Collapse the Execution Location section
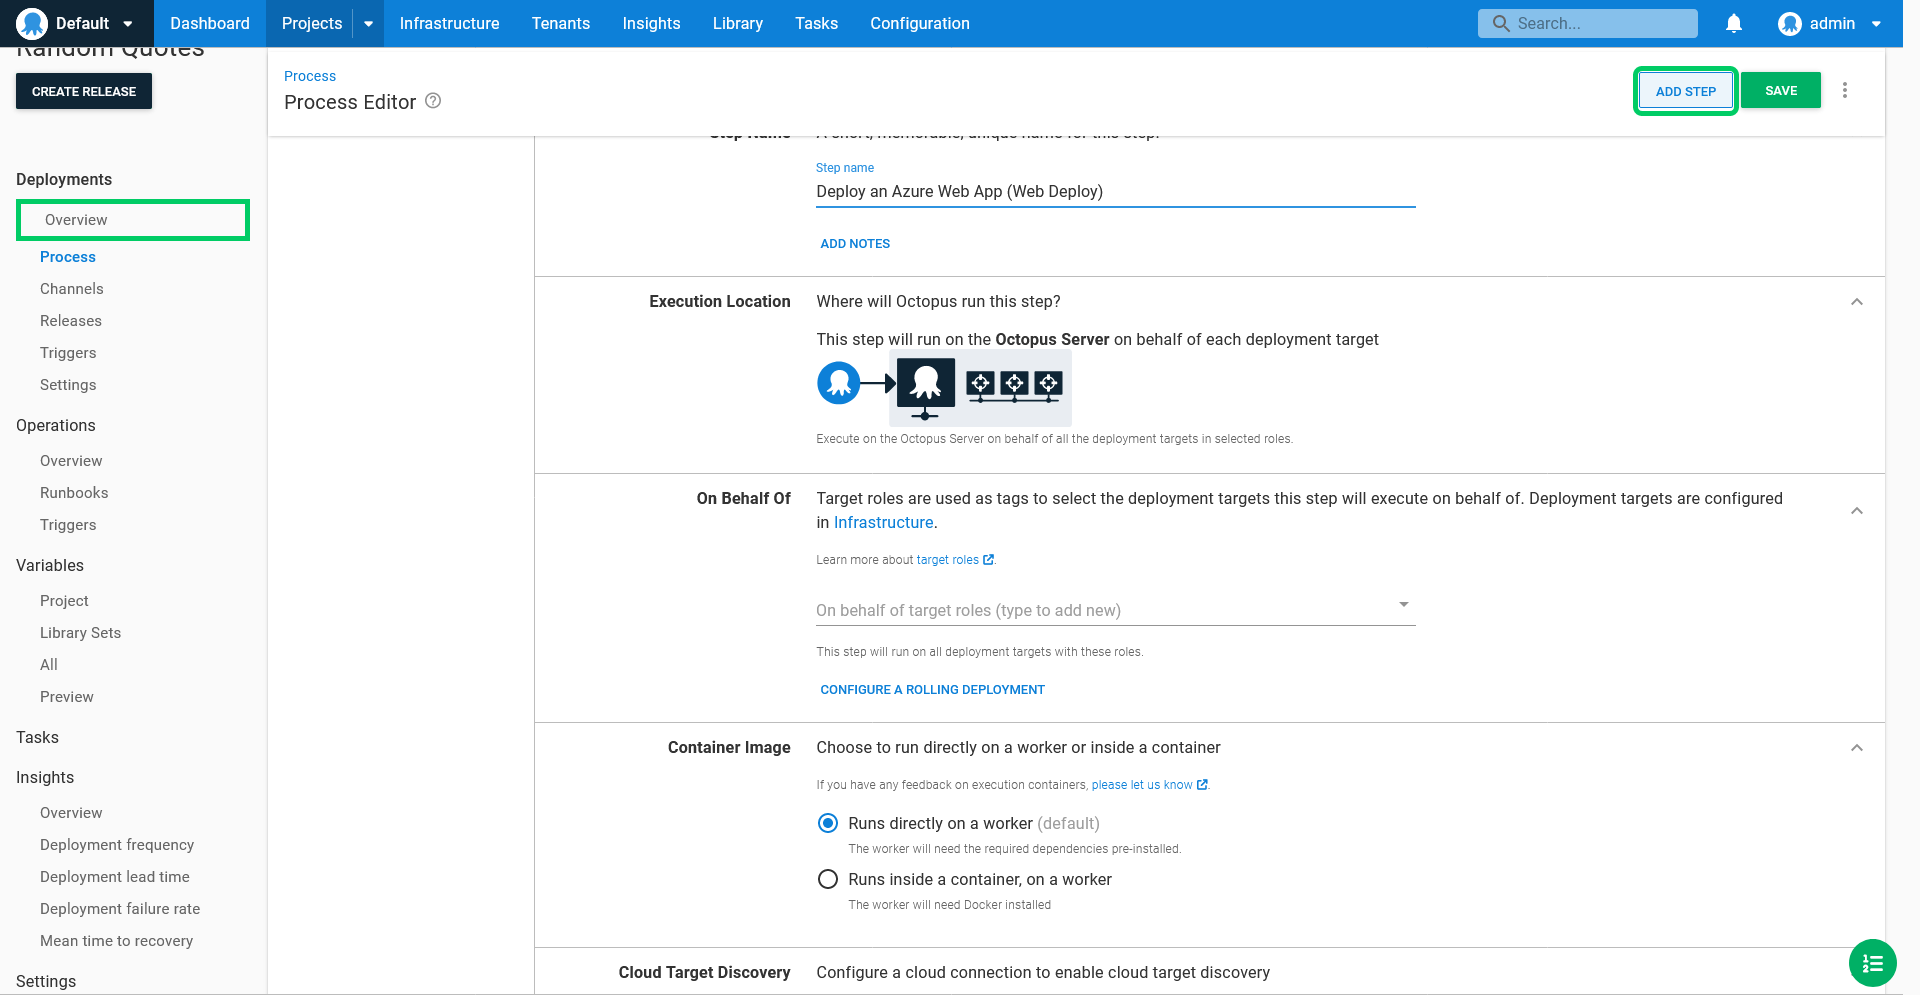 click(1856, 302)
